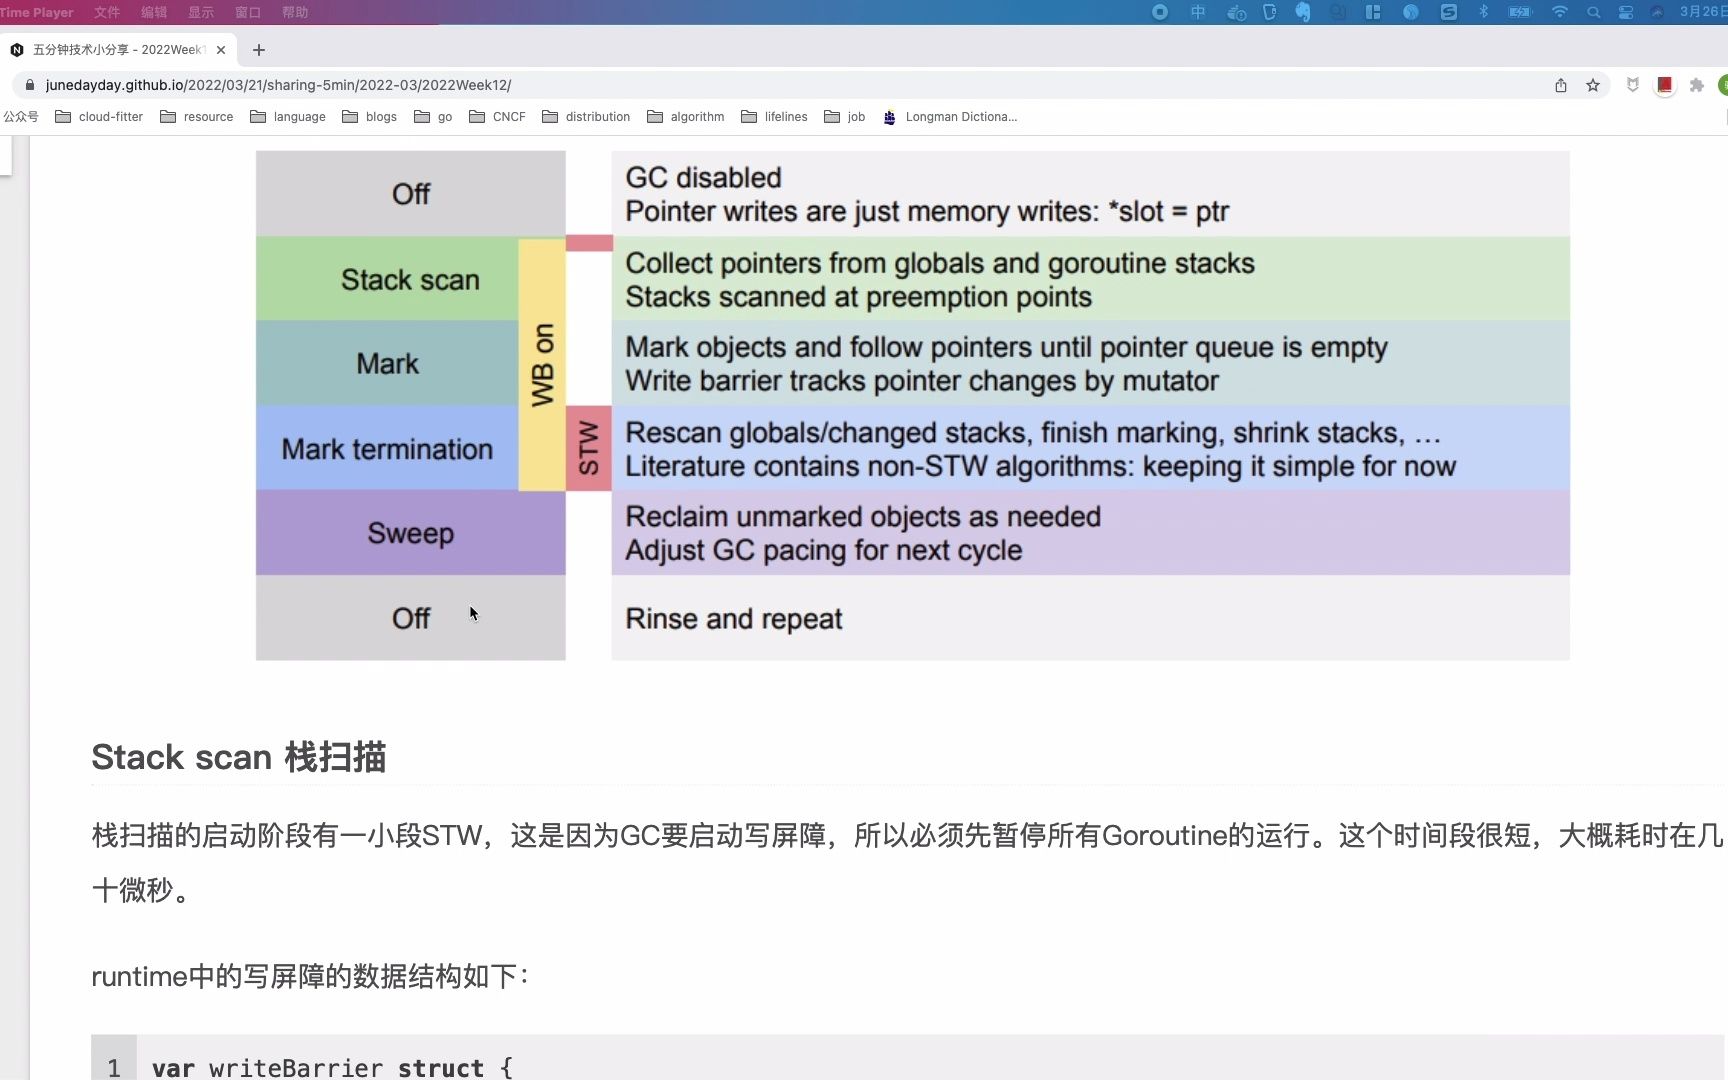This screenshot has height=1080, width=1728.
Task: Toggle the Bluetooth status icon
Action: pos(1483,12)
